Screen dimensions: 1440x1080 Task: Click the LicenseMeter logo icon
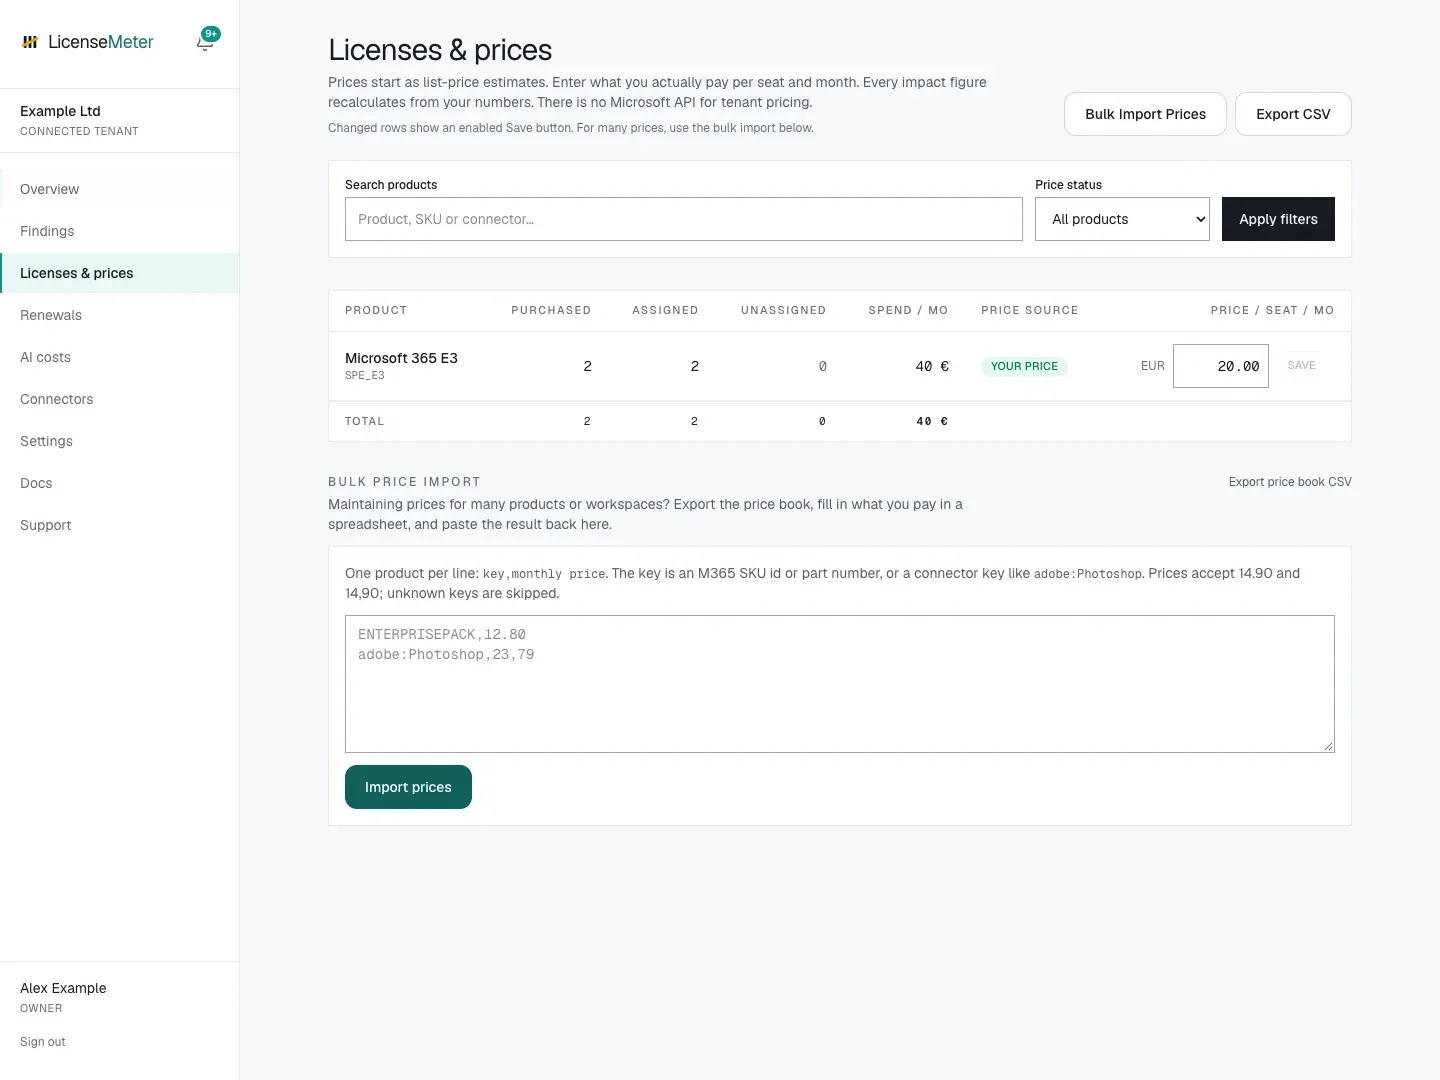coord(30,42)
